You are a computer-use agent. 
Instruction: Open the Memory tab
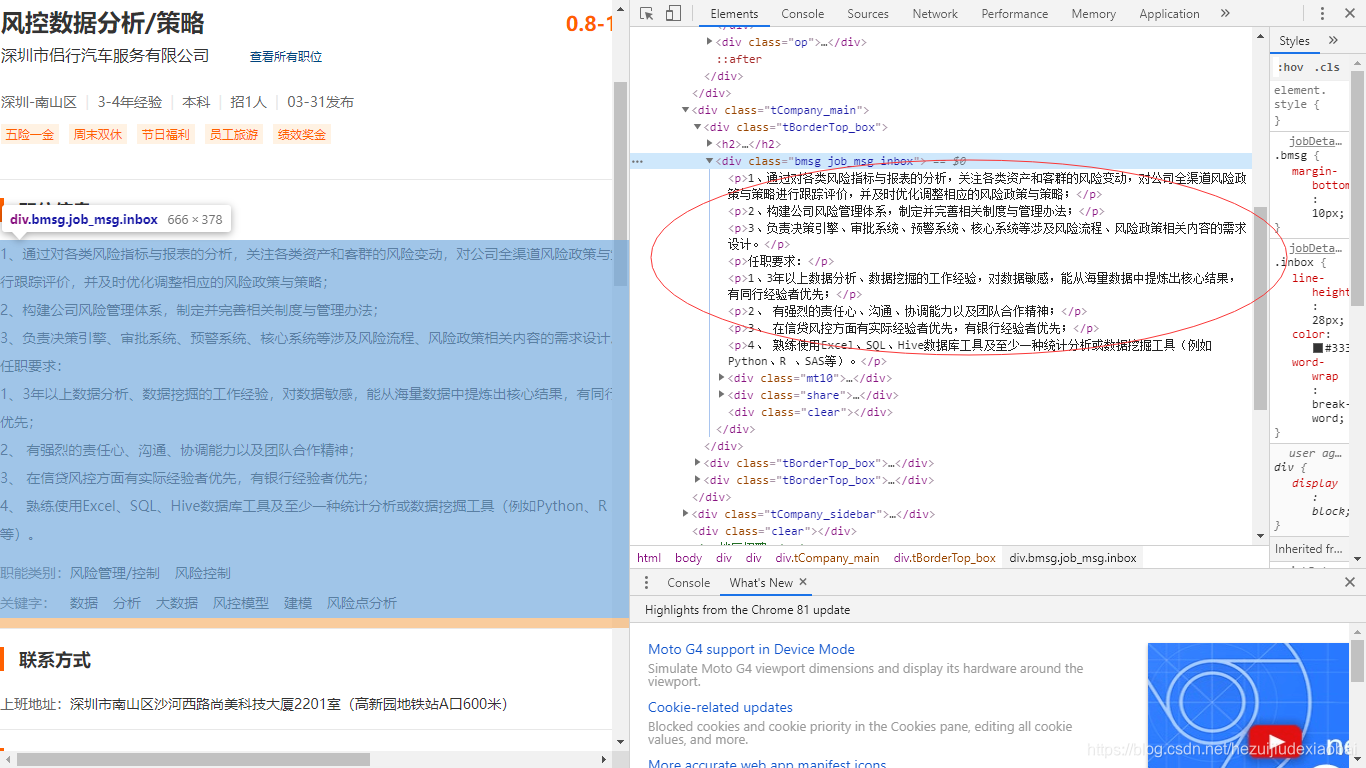[x=1093, y=13]
